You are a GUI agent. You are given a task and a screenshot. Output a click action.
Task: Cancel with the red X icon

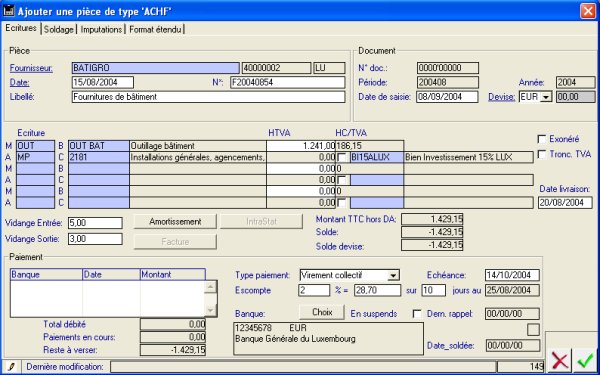[560, 361]
